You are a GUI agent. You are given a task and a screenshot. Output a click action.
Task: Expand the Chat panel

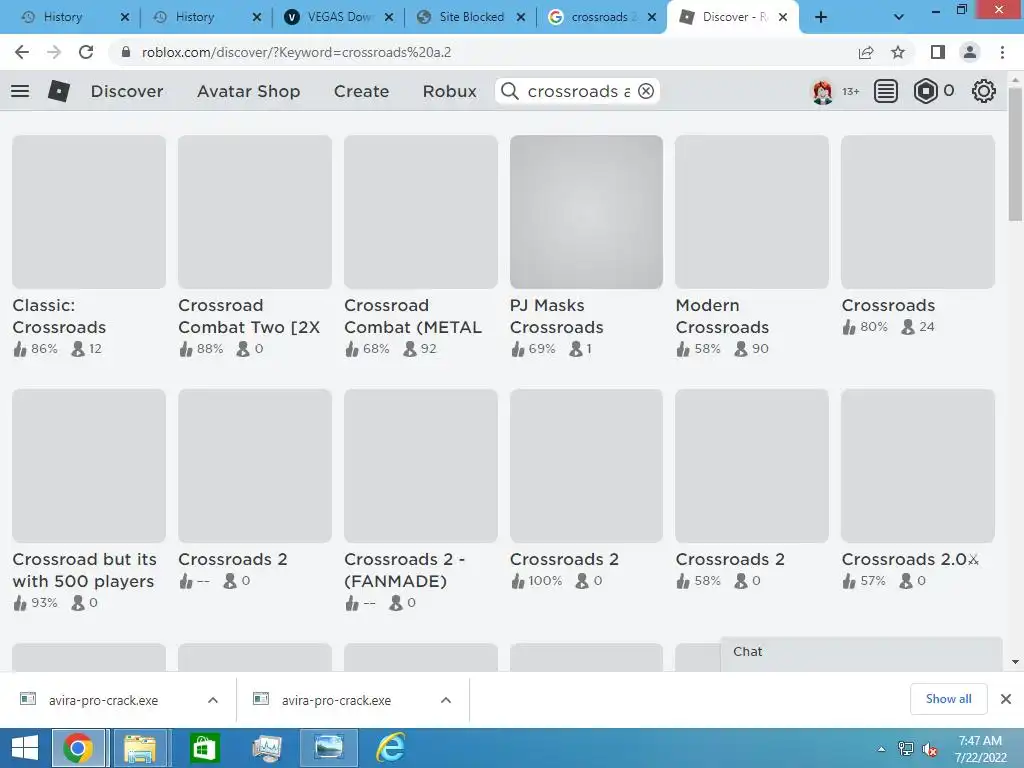coord(861,652)
